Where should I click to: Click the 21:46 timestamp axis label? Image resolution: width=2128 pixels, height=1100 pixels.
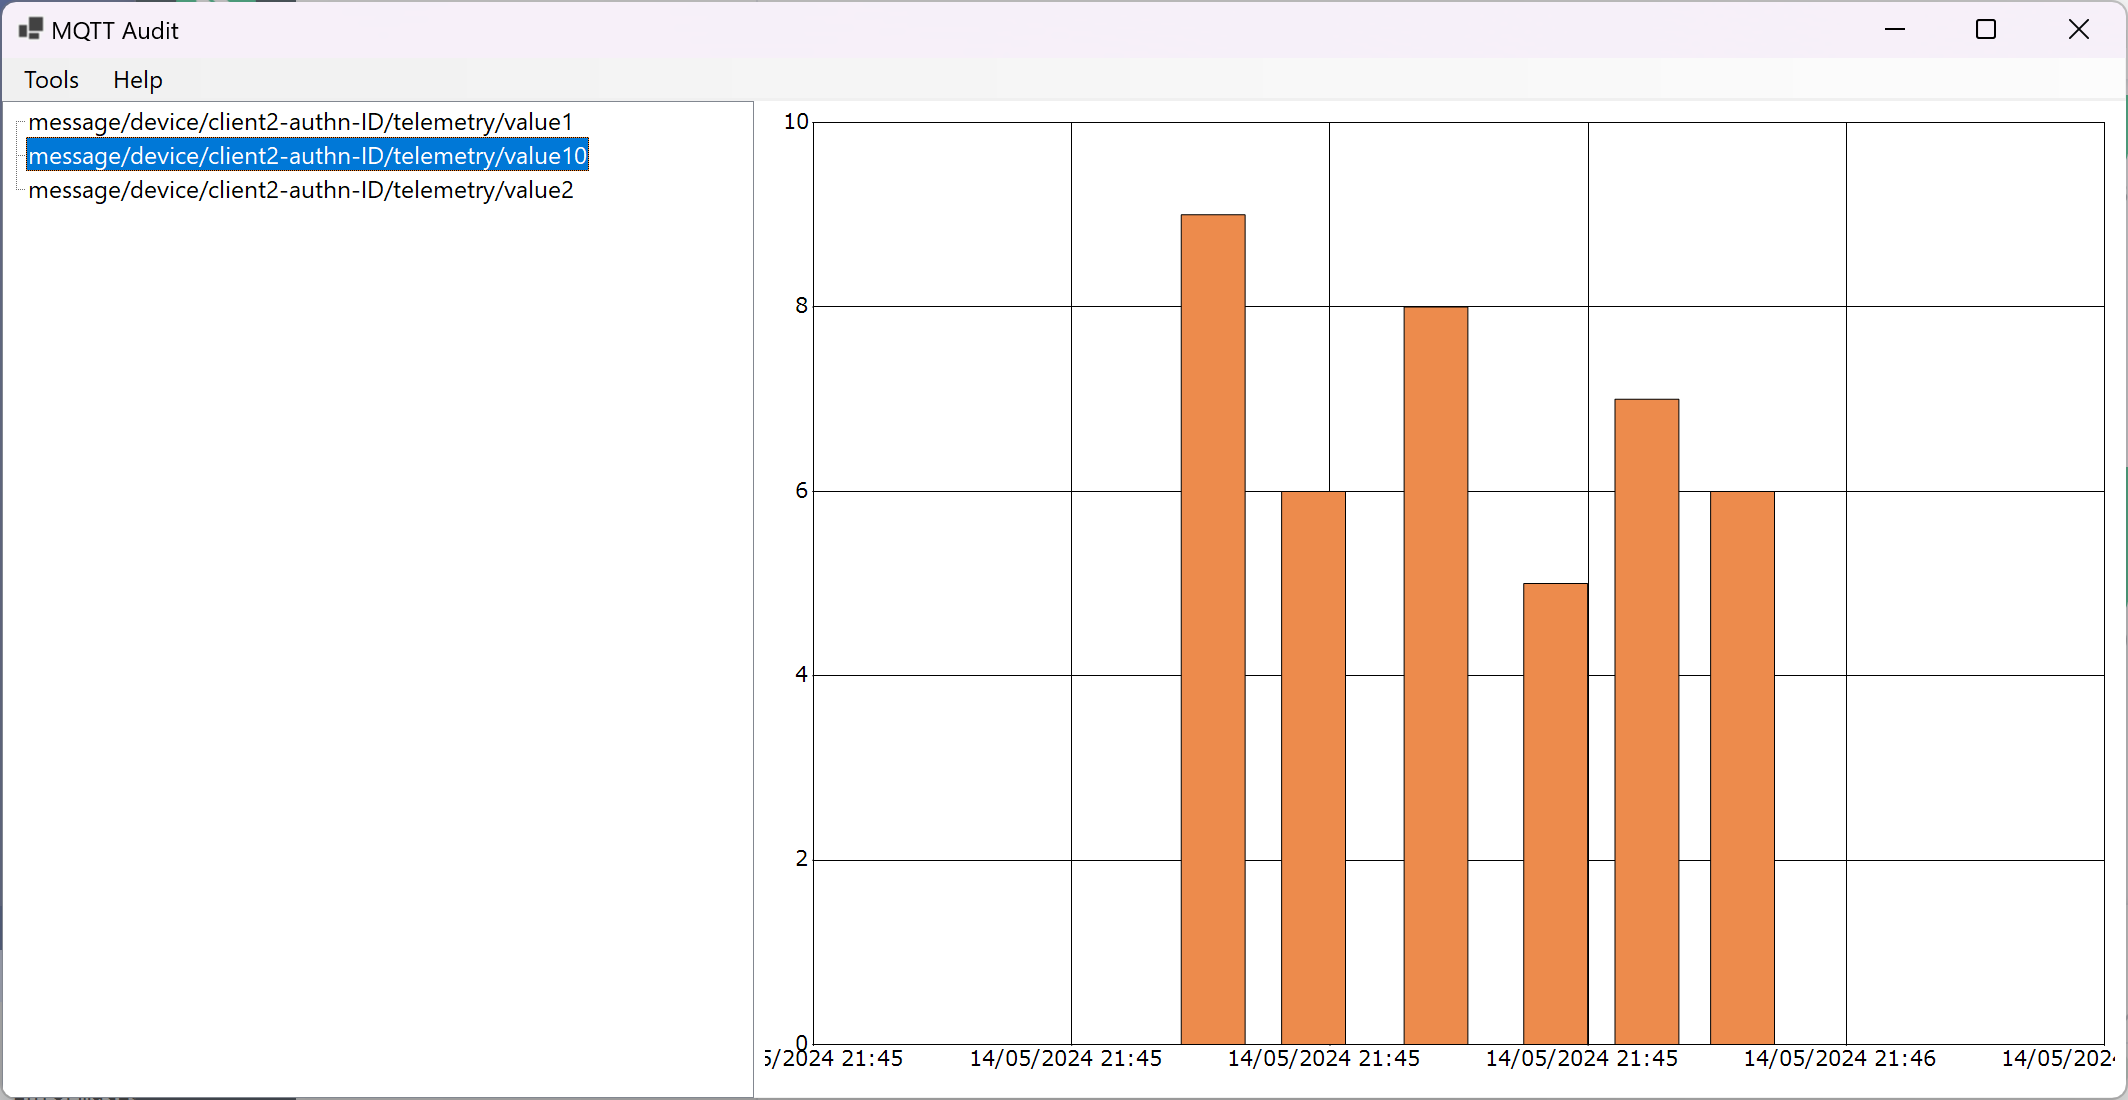(1839, 1058)
